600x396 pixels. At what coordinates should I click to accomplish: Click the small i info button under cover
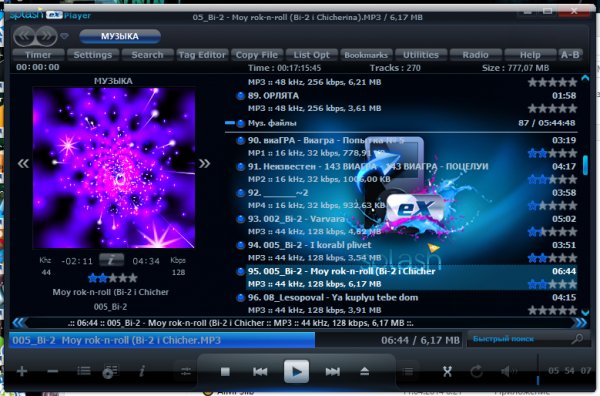pyautogui.click(x=111, y=260)
